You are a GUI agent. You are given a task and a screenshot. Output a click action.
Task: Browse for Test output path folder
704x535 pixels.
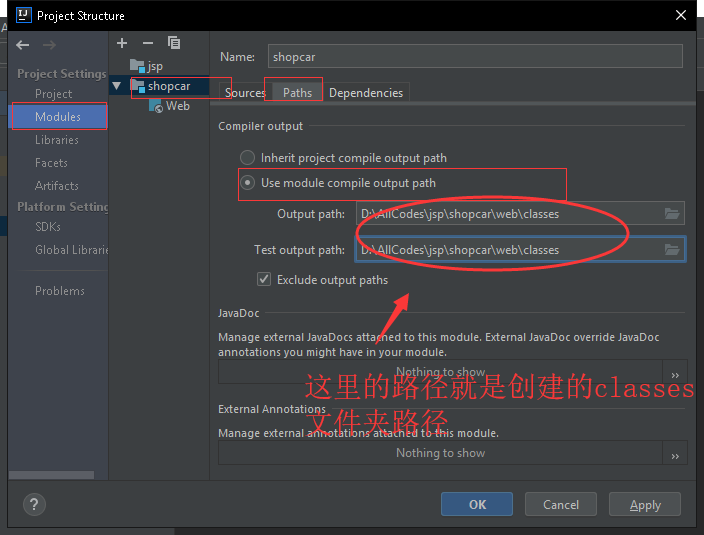(672, 250)
